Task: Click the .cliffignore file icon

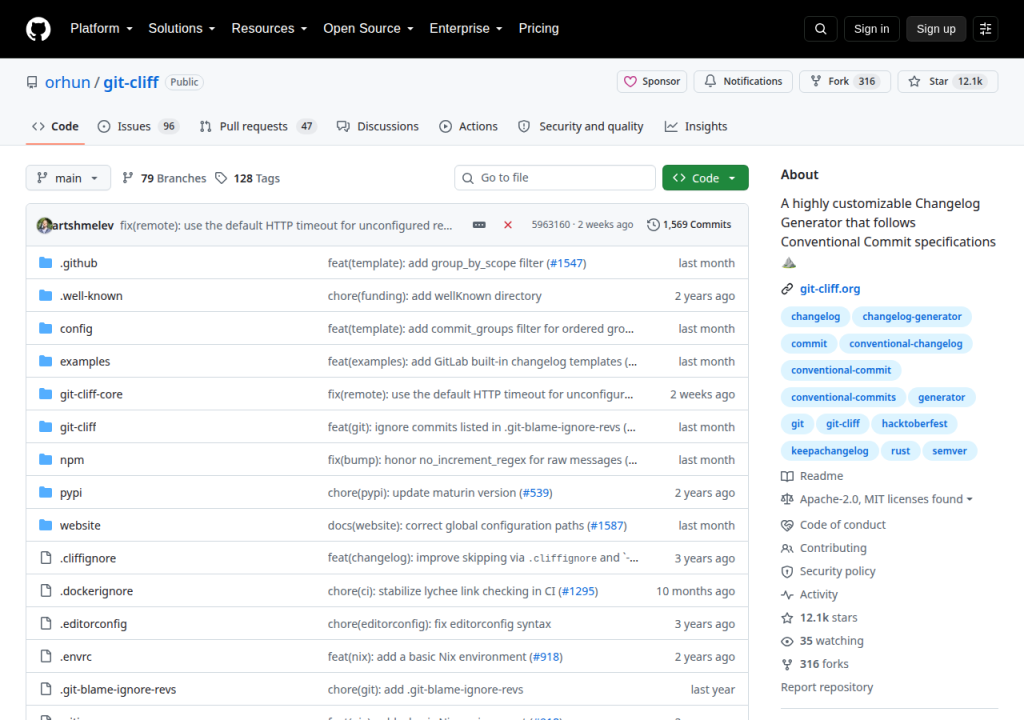Action: [x=46, y=558]
